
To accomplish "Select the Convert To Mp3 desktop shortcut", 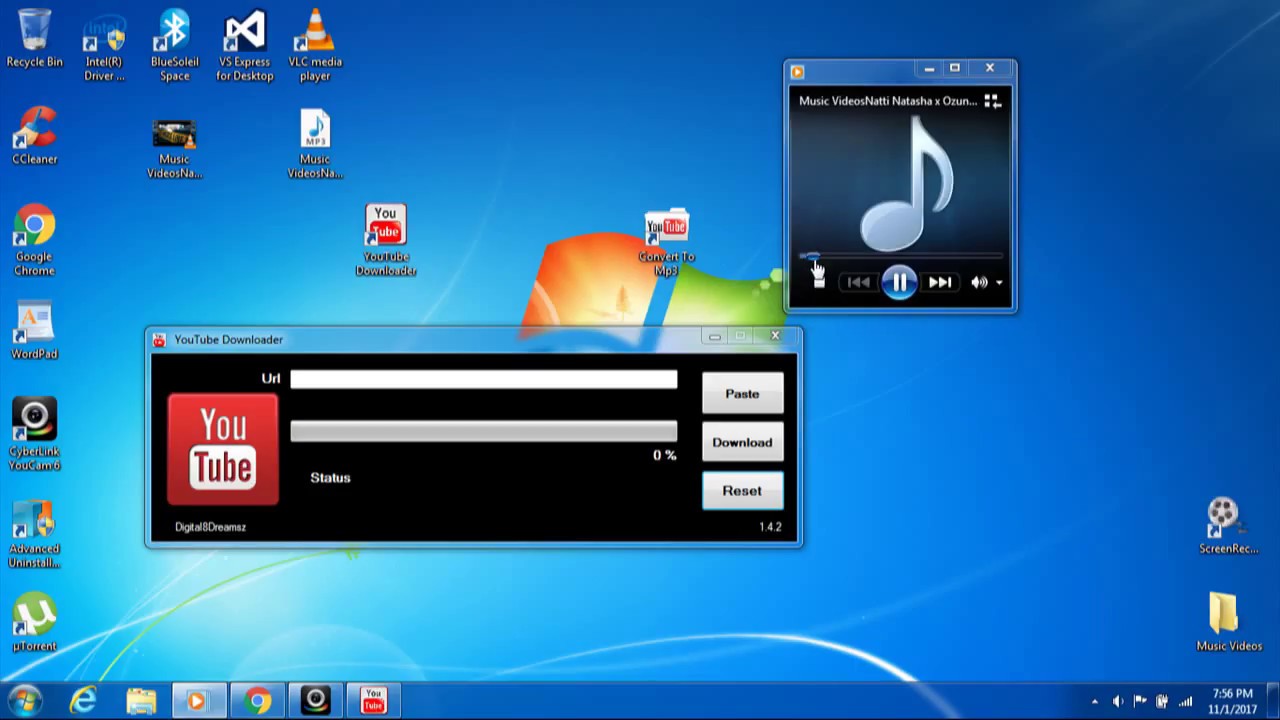I will pos(666,242).
